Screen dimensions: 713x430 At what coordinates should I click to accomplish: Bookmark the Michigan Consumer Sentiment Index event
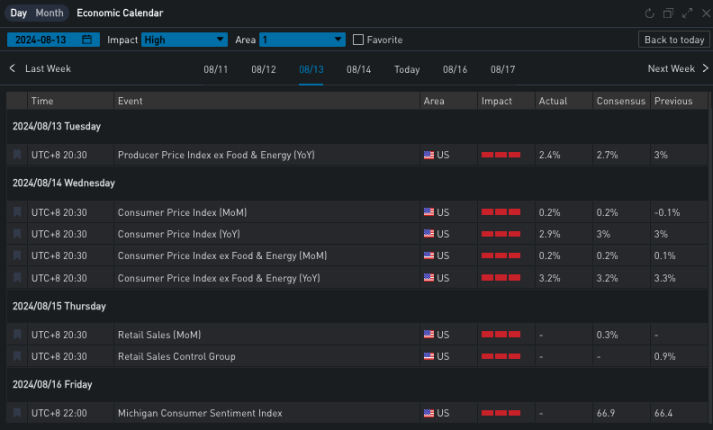(17, 413)
